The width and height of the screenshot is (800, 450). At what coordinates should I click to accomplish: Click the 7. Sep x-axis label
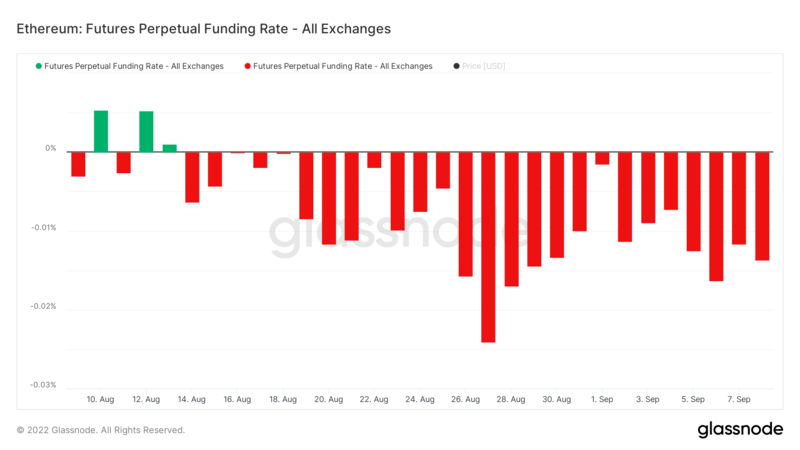(739, 399)
